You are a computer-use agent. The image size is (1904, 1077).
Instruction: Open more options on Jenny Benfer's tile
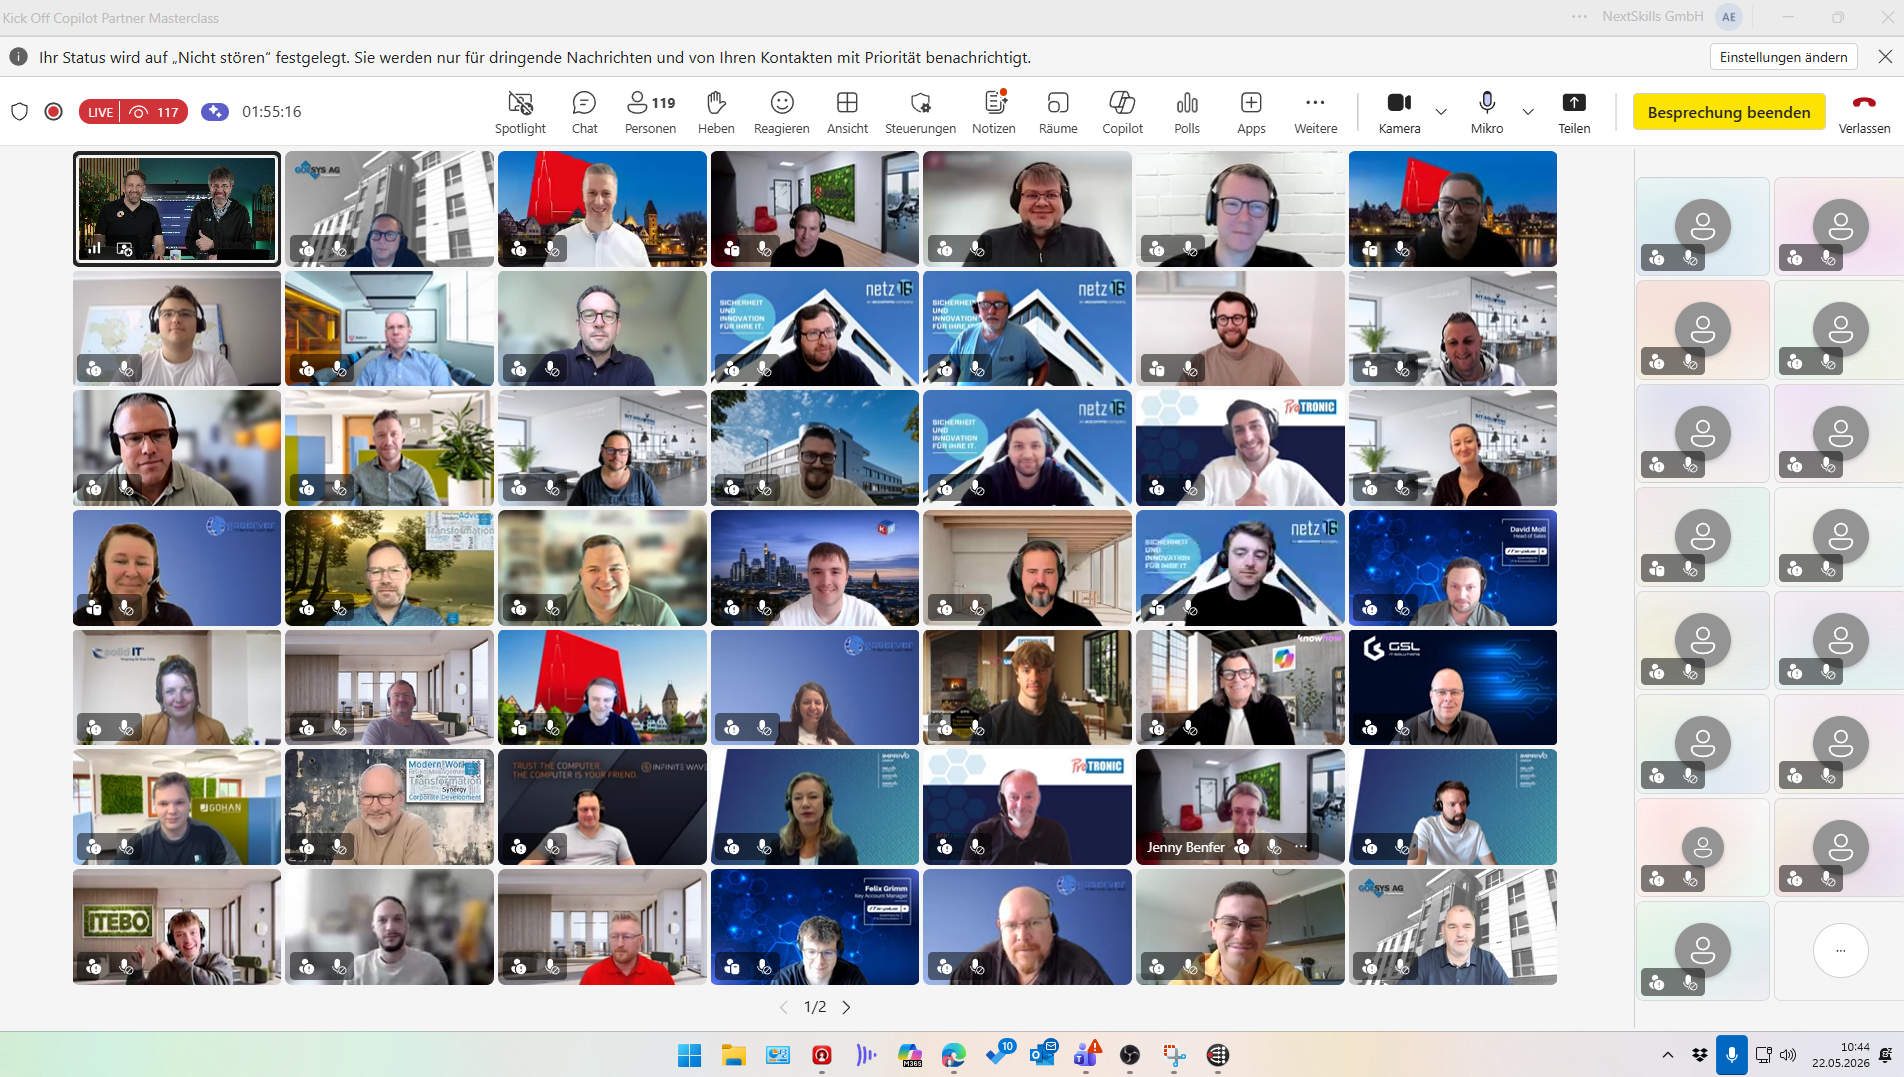click(x=1301, y=847)
